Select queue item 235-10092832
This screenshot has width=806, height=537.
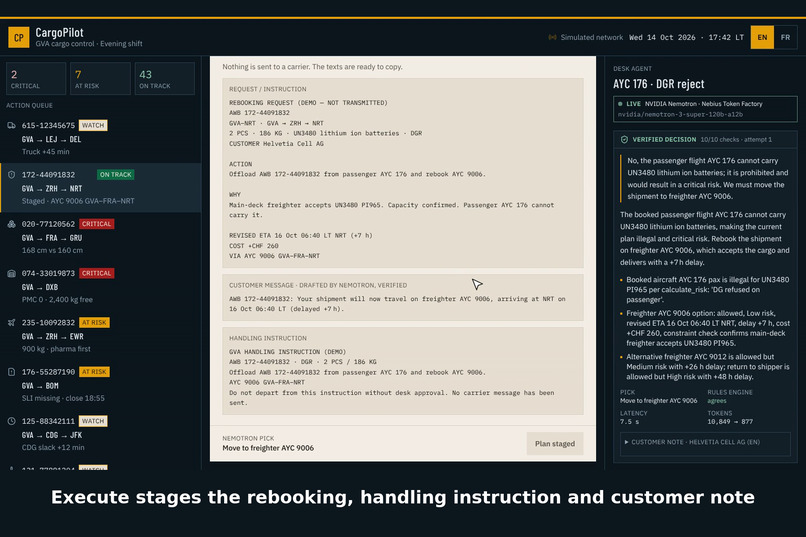[101, 336]
